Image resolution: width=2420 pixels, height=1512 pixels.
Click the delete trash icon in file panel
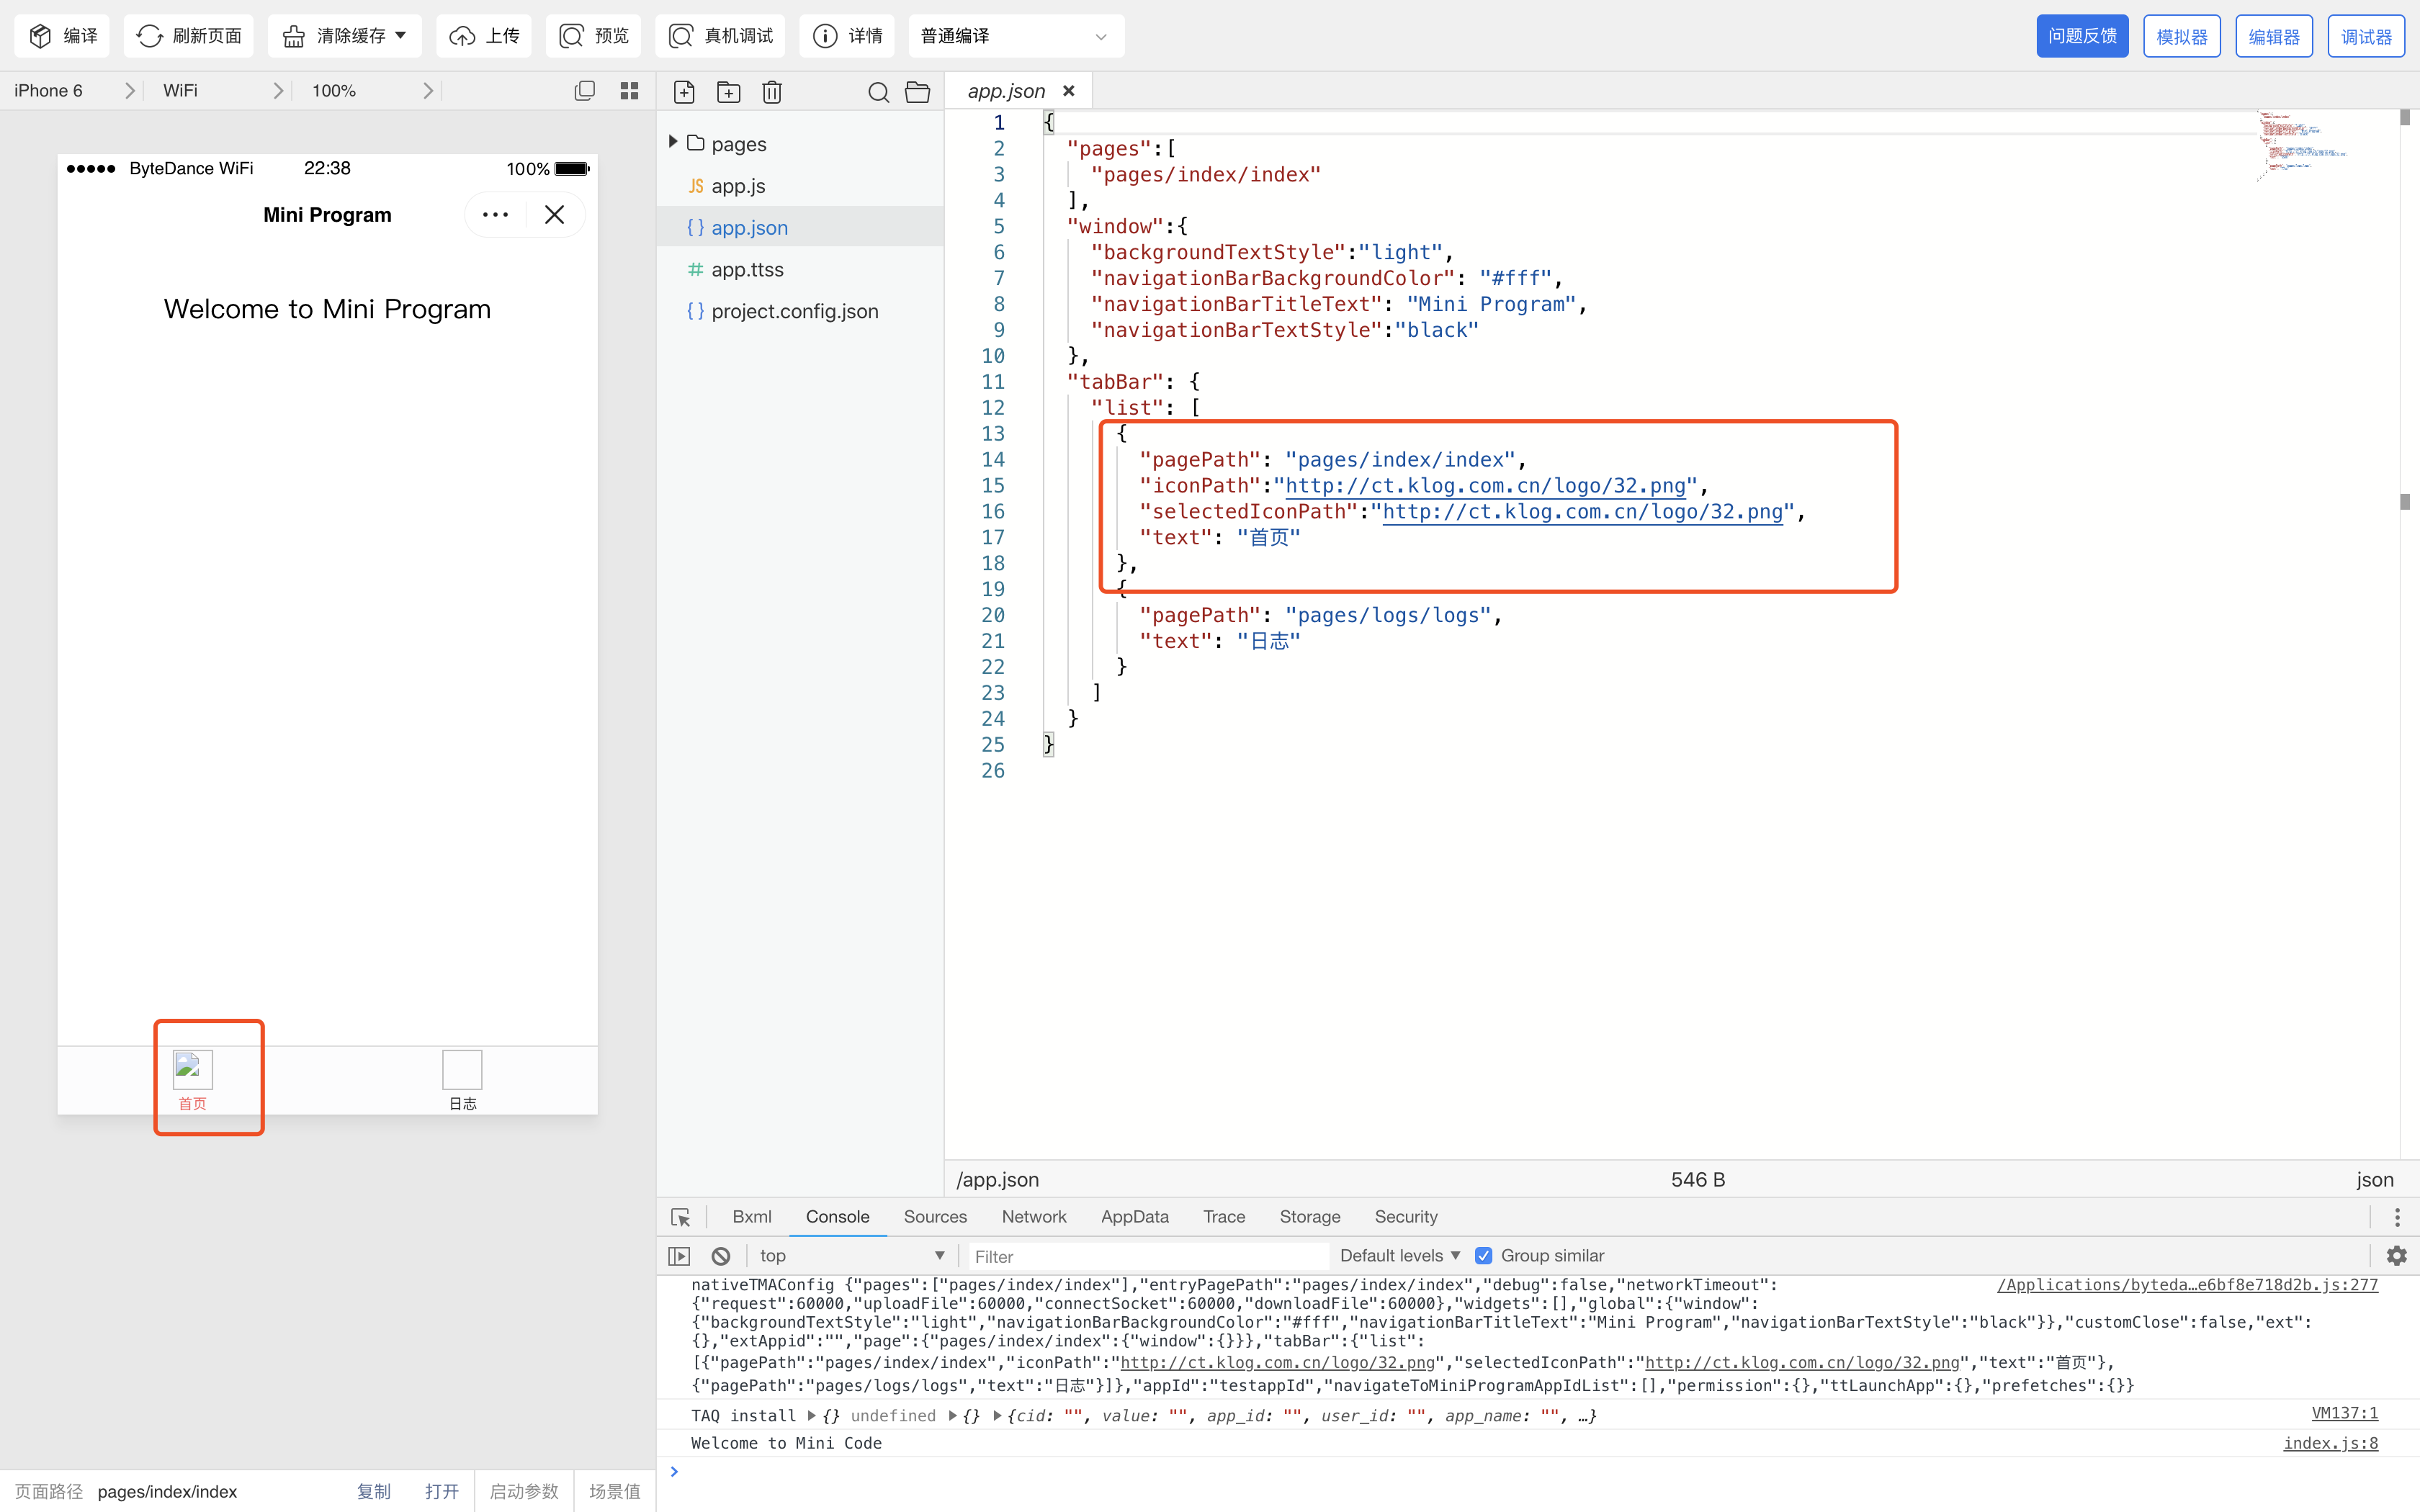click(x=772, y=92)
